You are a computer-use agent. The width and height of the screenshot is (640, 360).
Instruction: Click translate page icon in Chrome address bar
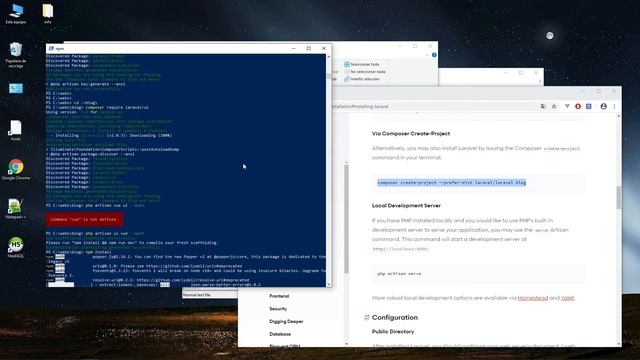click(543, 106)
